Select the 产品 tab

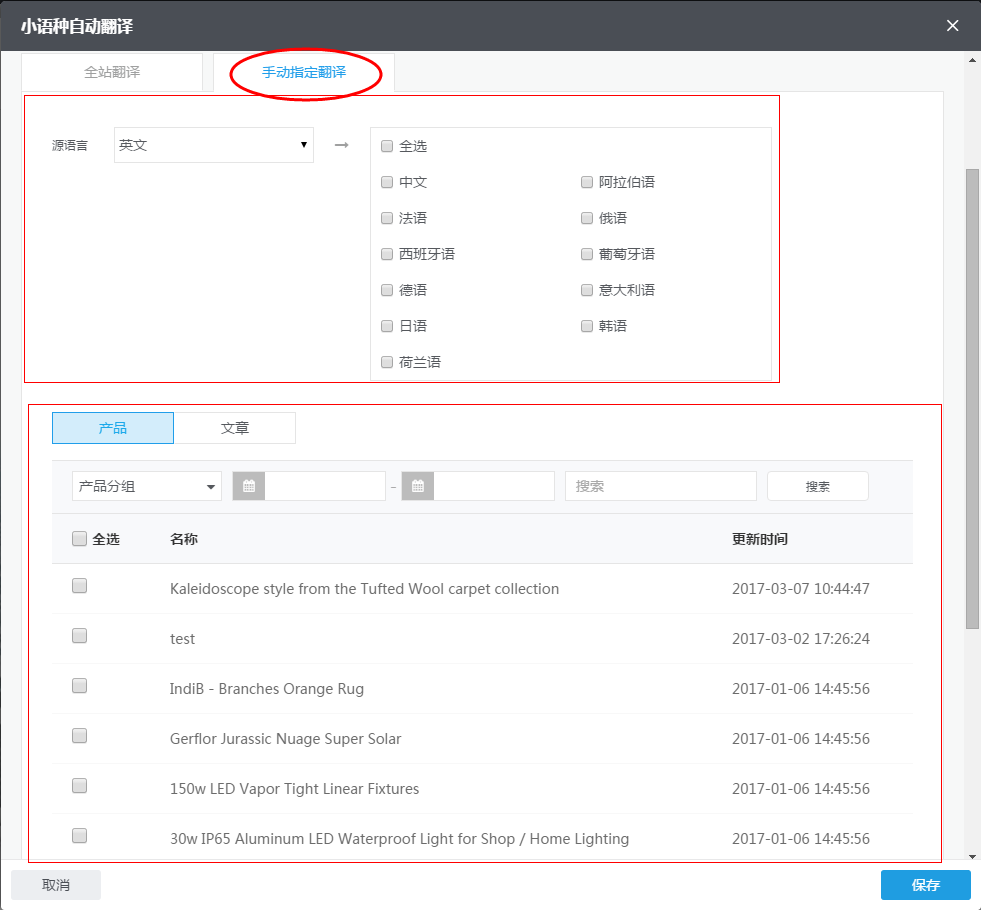pyautogui.click(x=113, y=428)
